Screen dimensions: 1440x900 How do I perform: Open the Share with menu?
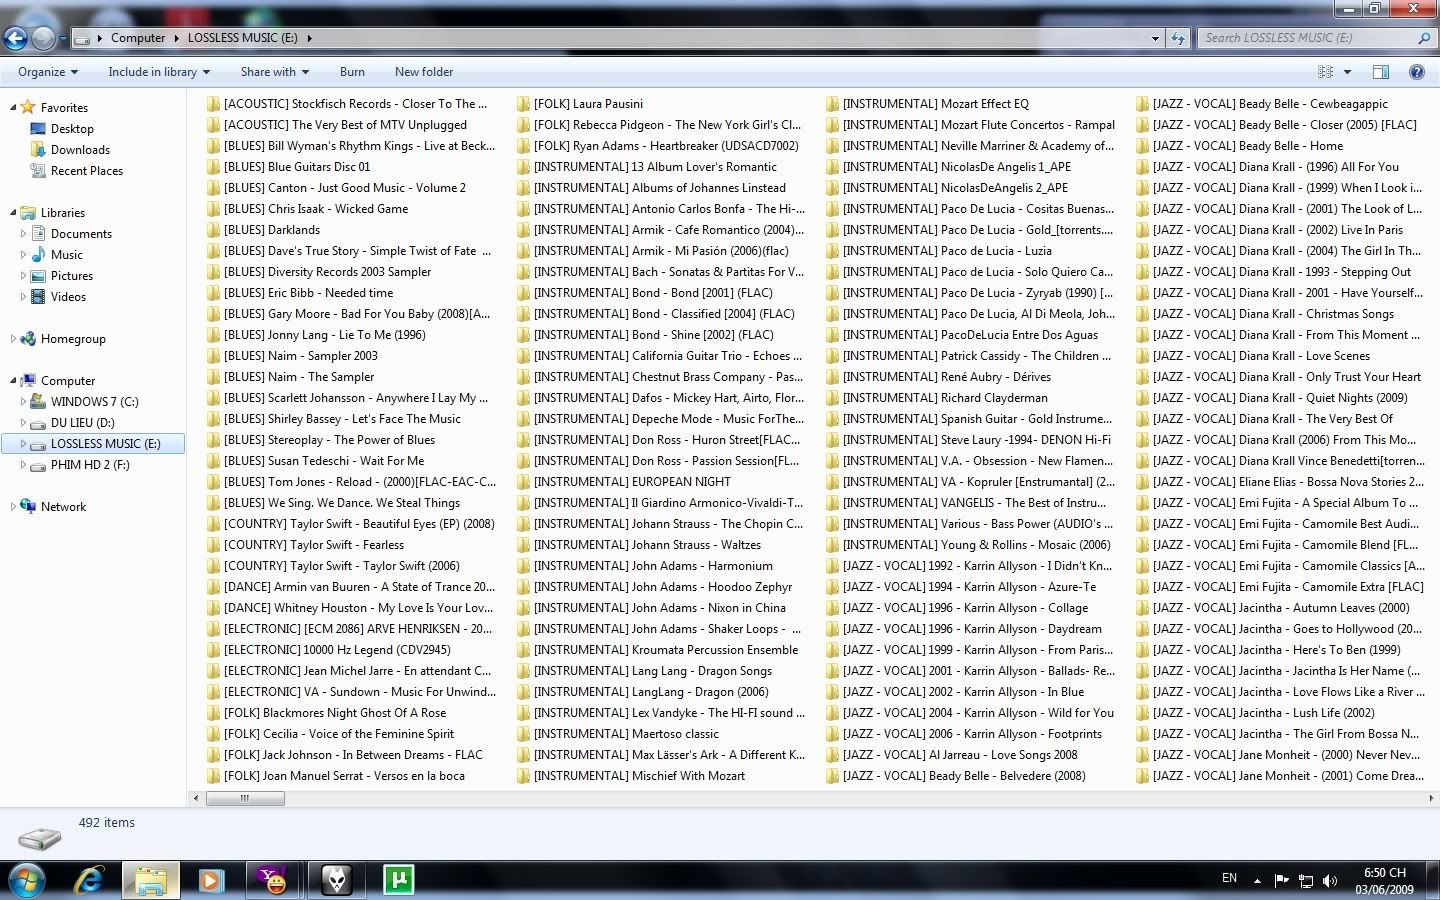tap(275, 72)
